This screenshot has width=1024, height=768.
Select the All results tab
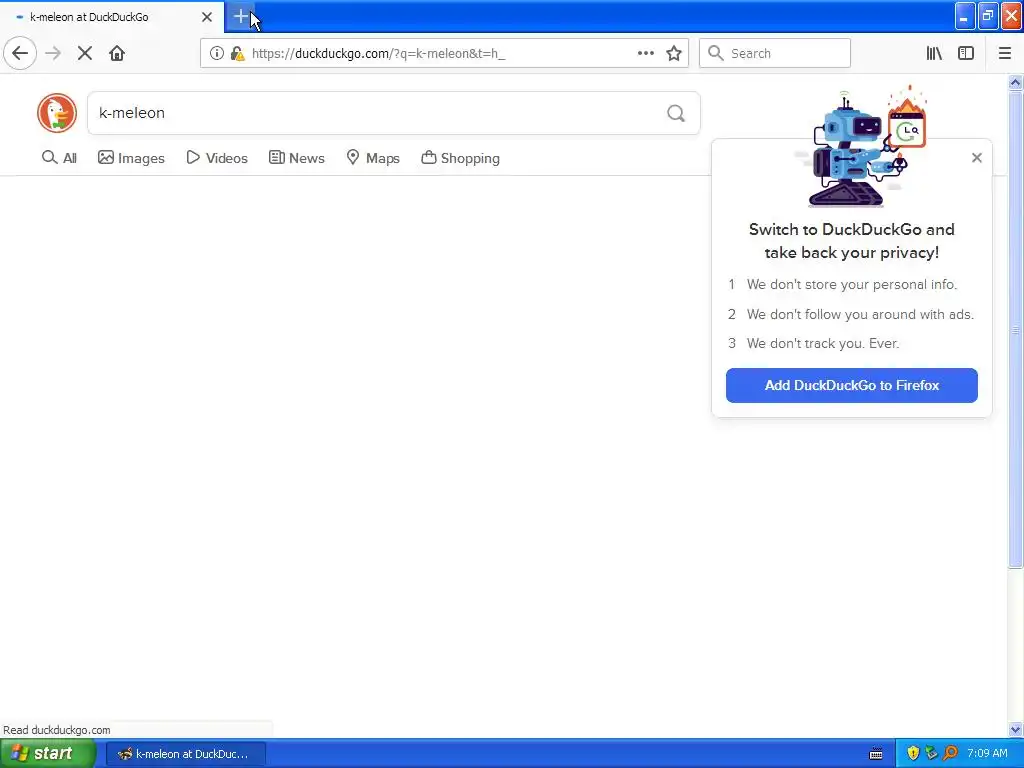pyautogui.click(x=59, y=158)
